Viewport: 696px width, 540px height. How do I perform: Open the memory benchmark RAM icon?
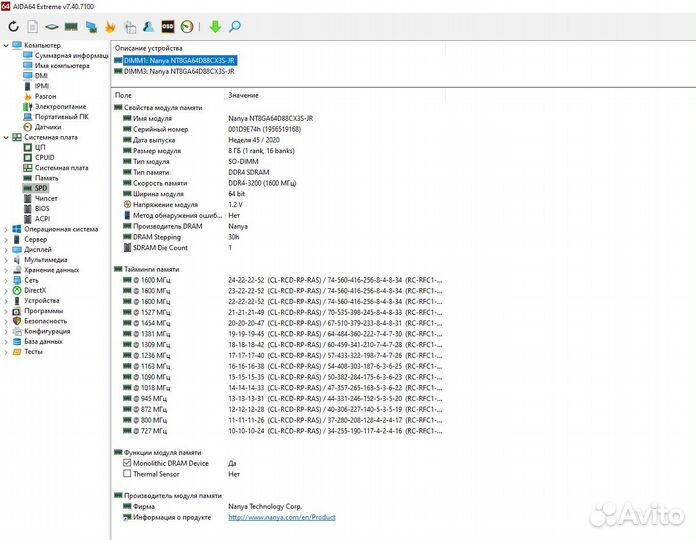pos(72,26)
